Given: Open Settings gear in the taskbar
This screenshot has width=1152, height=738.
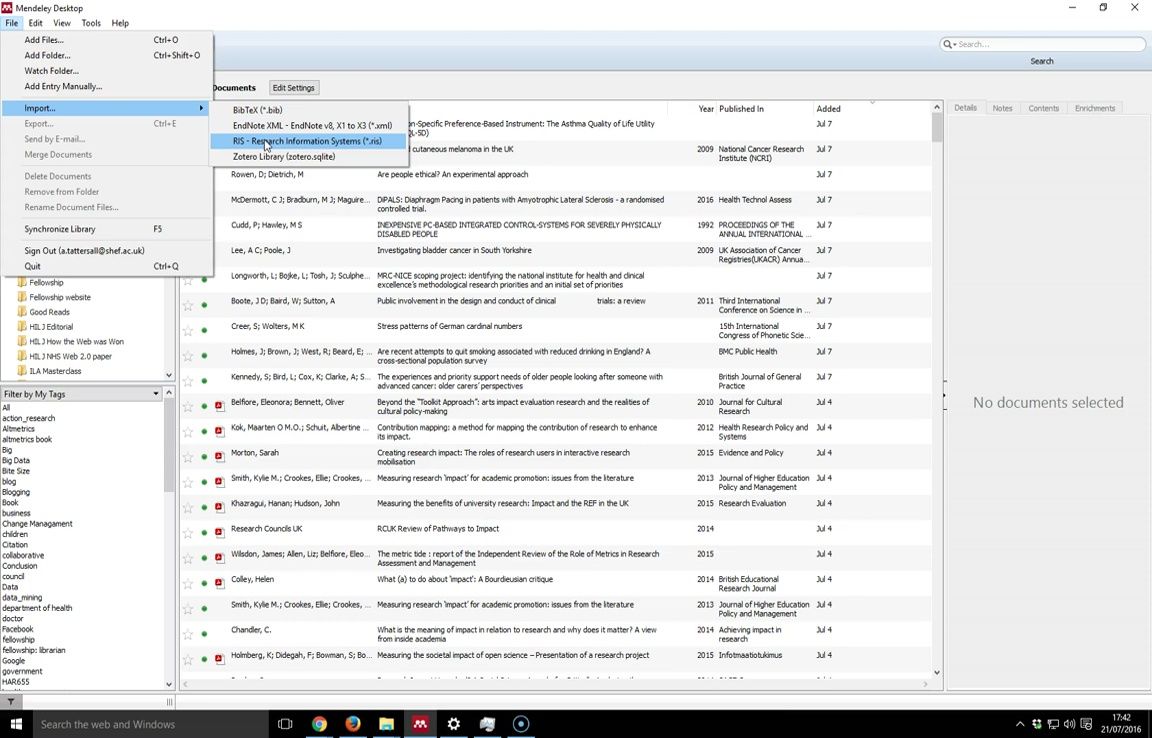Looking at the screenshot, I should (x=453, y=724).
